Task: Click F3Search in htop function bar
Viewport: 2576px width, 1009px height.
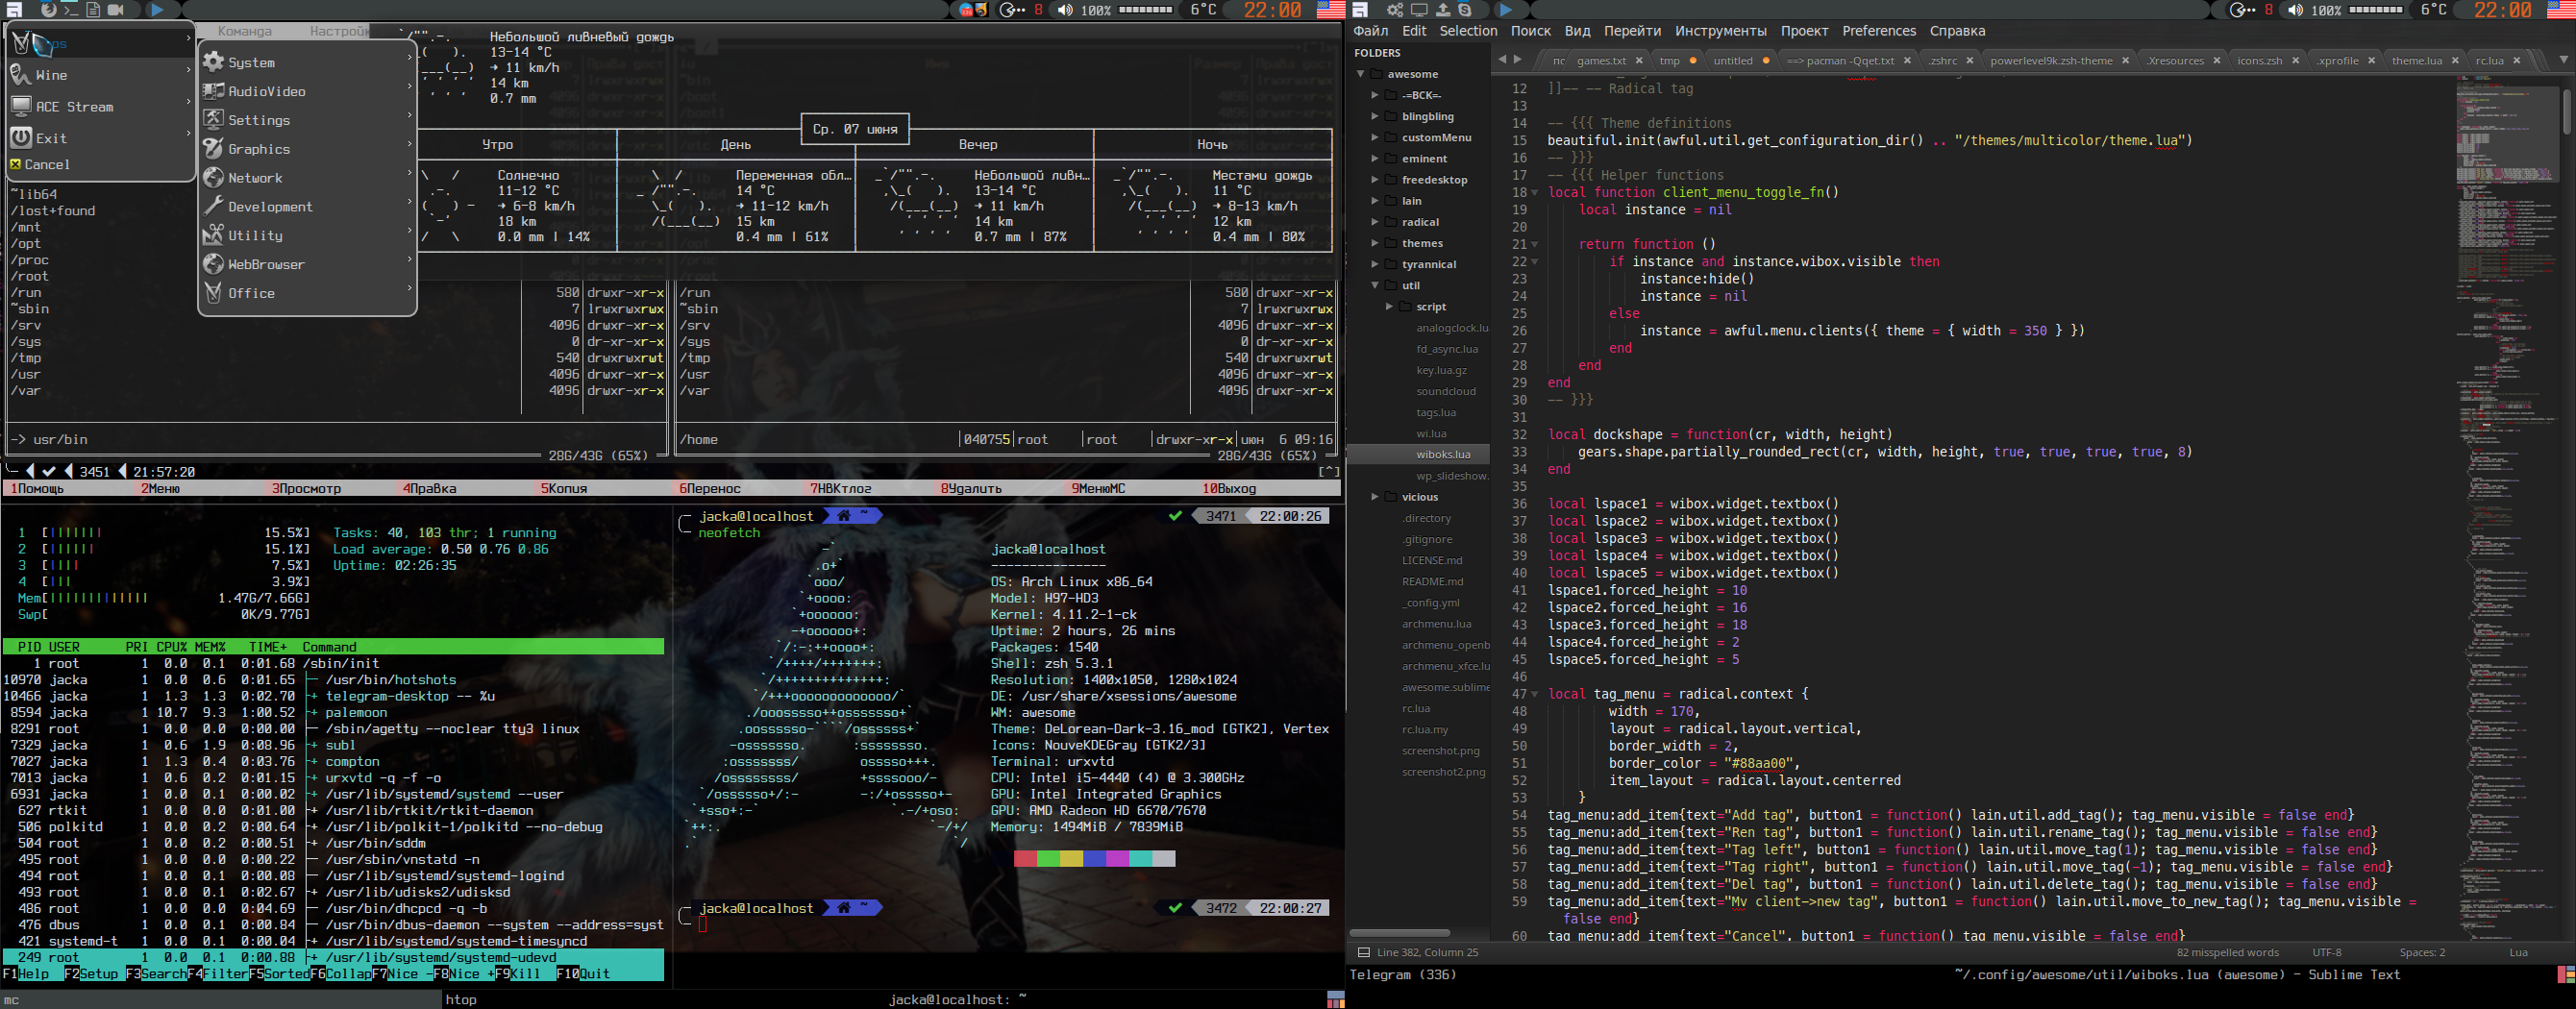Action: pyautogui.click(x=157, y=973)
